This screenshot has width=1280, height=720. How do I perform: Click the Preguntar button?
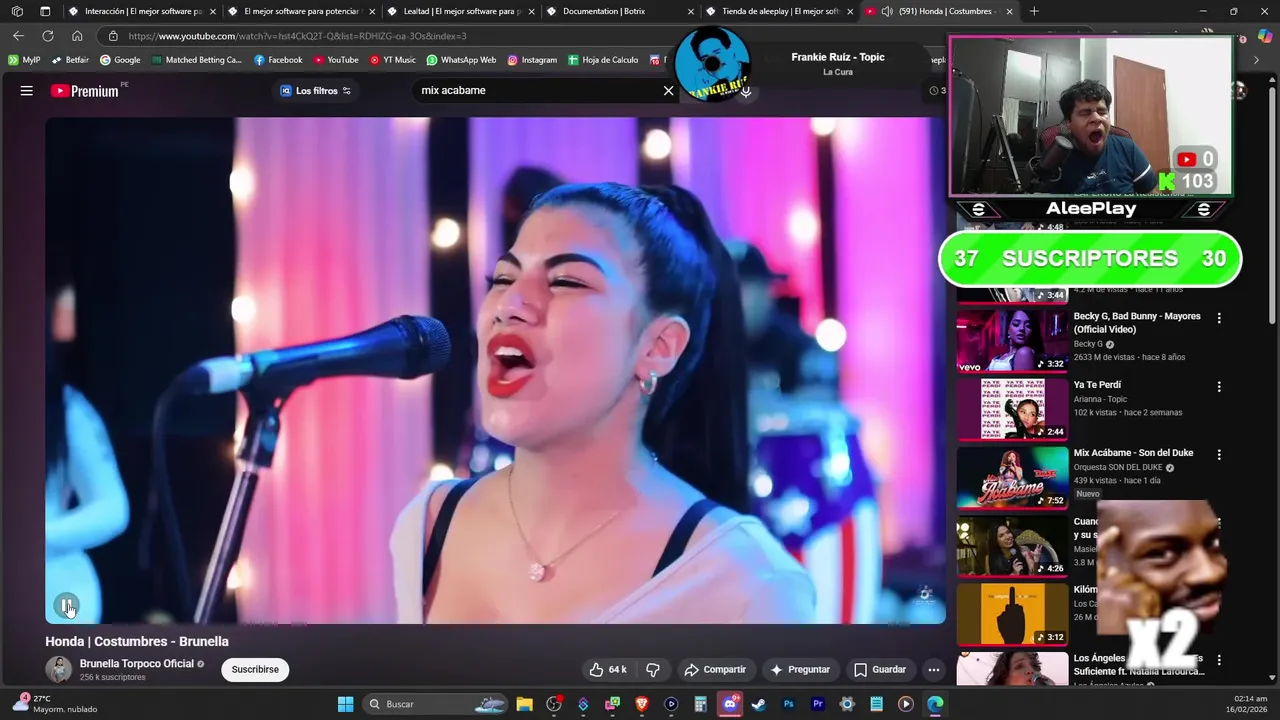click(800, 670)
